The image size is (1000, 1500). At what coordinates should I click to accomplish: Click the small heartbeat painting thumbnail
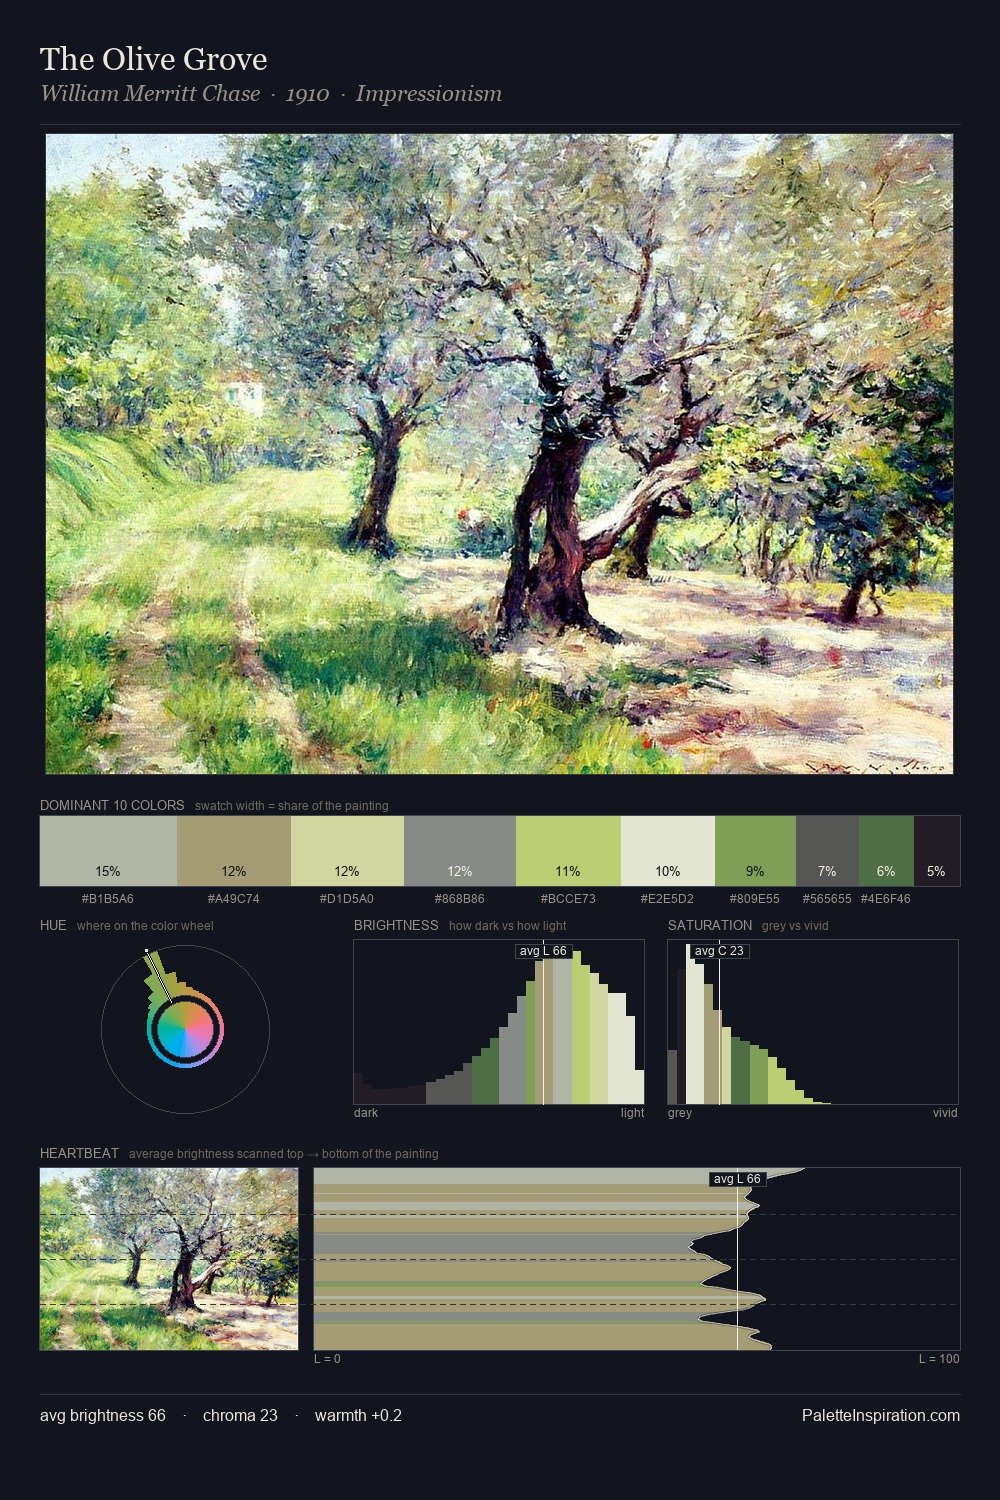click(x=169, y=1259)
